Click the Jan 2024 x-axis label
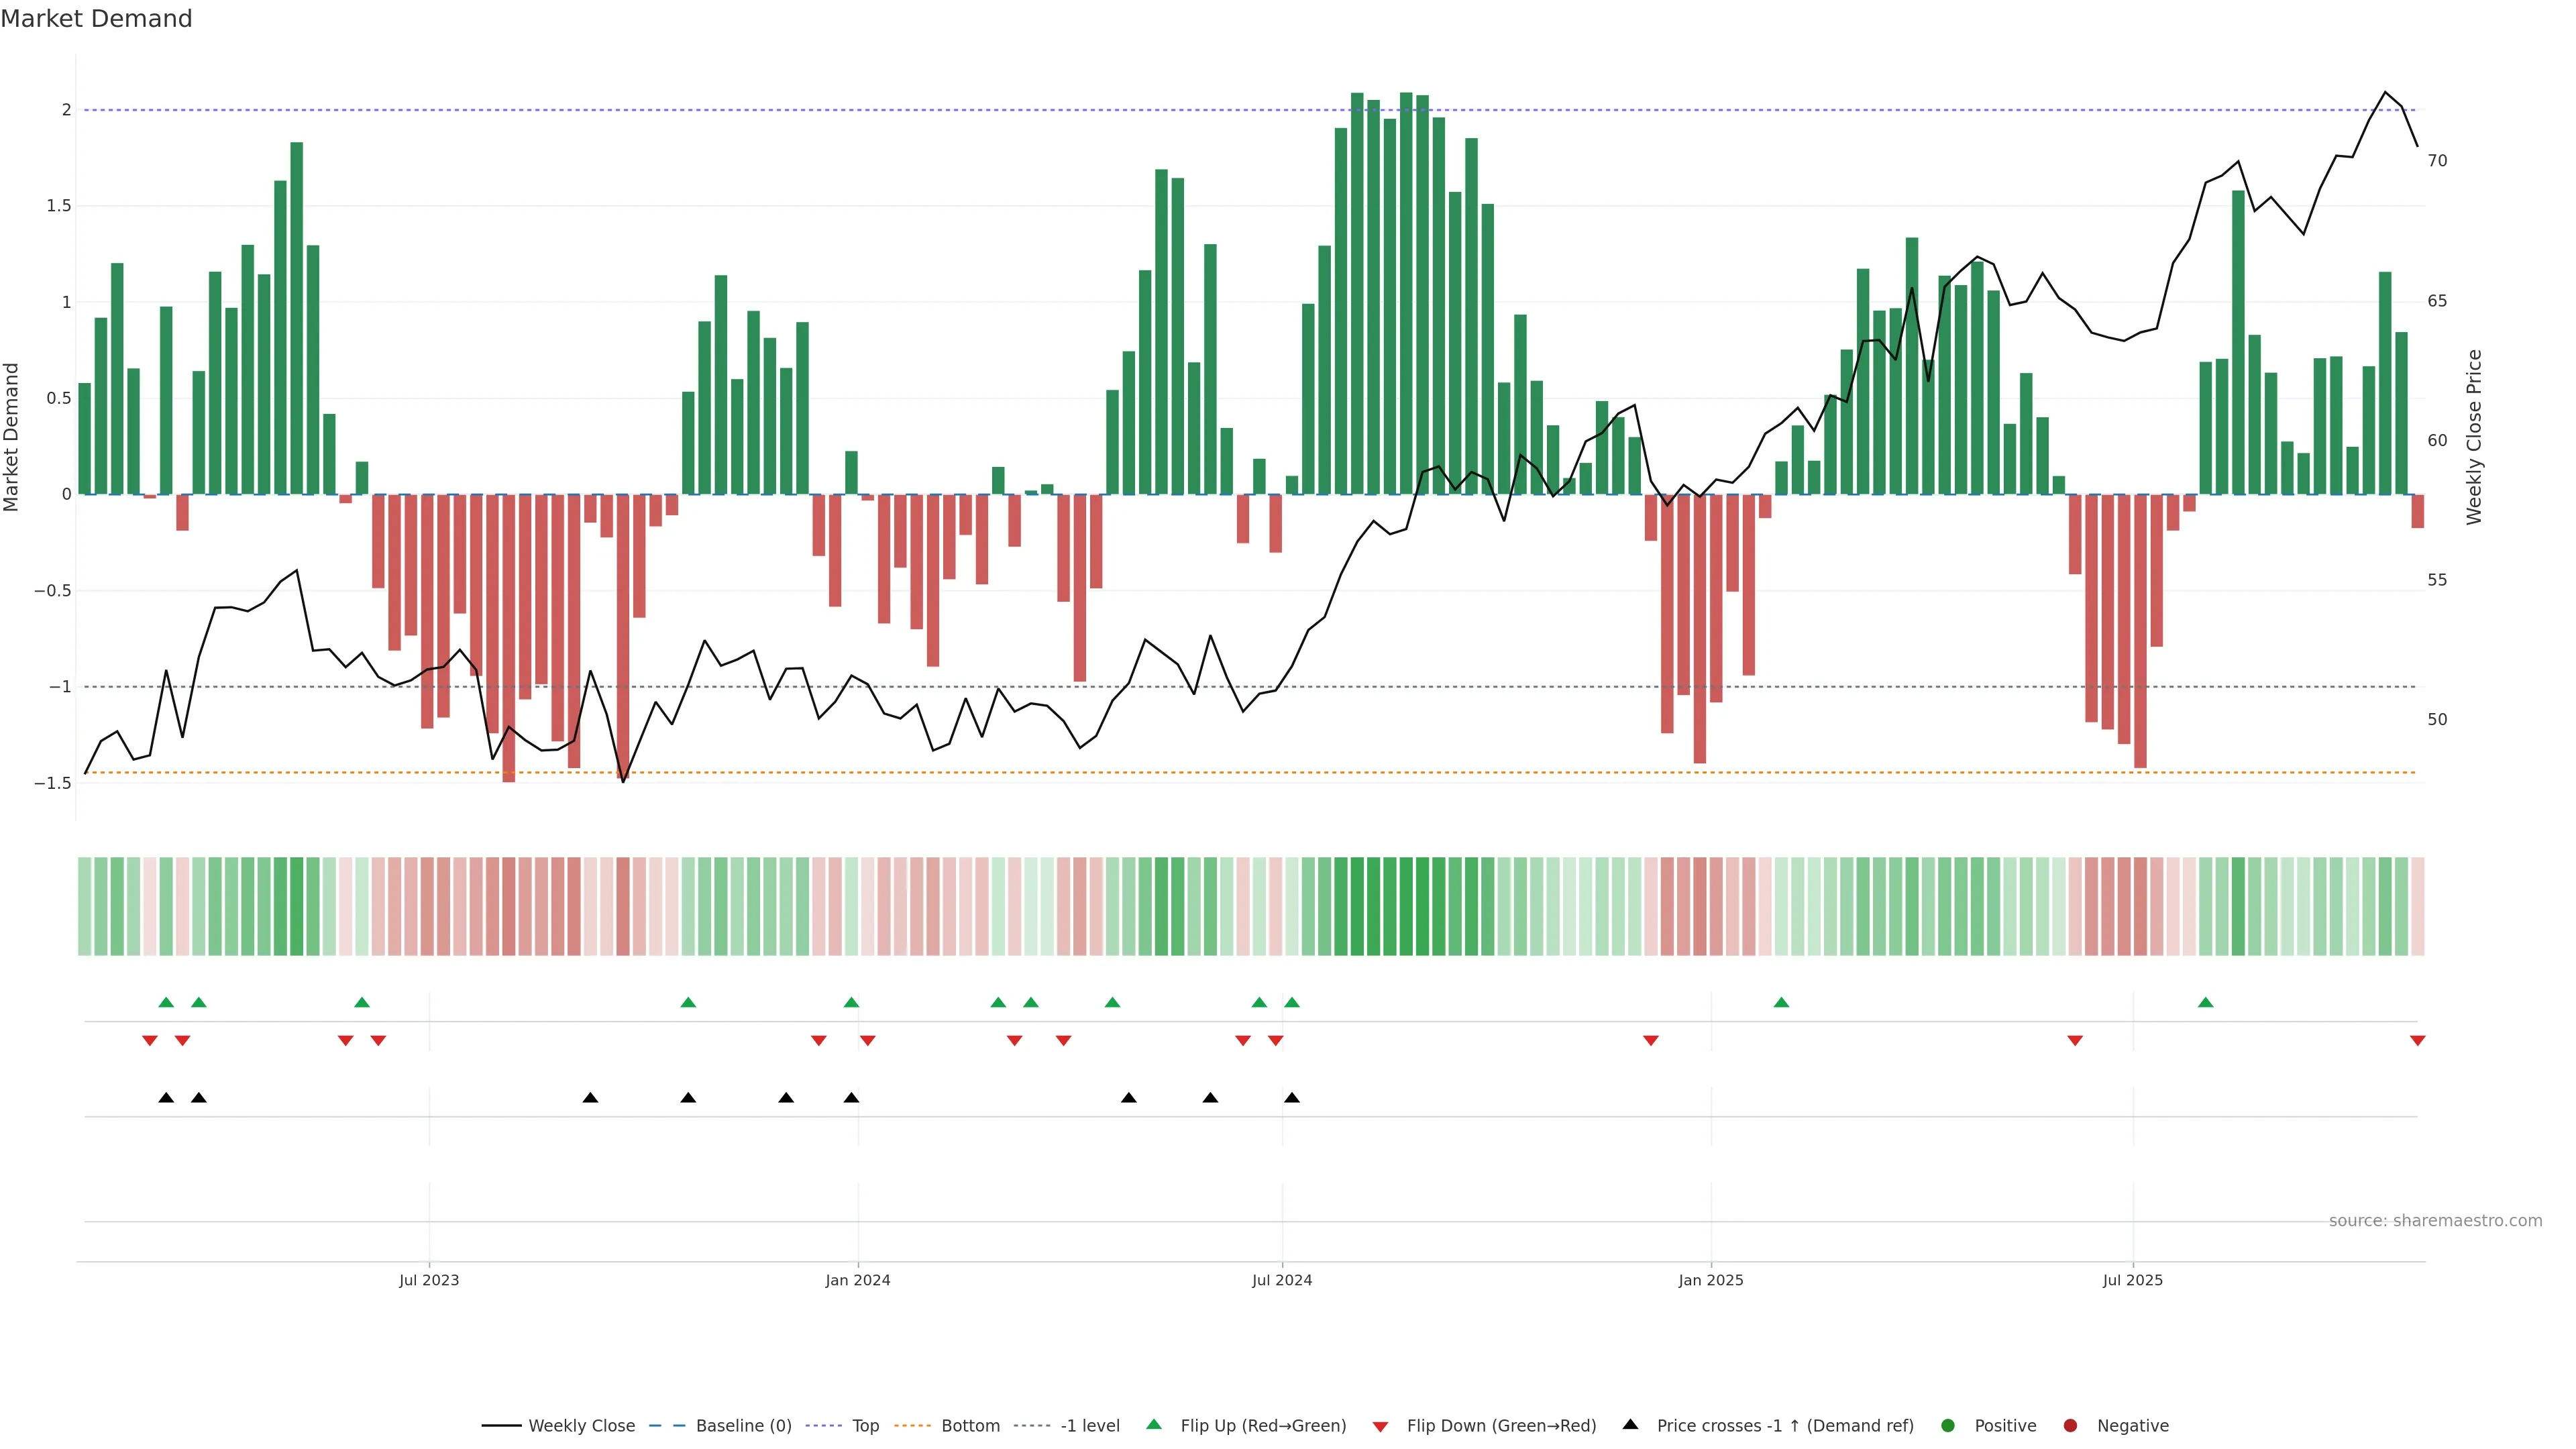 (x=857, y=1280)
